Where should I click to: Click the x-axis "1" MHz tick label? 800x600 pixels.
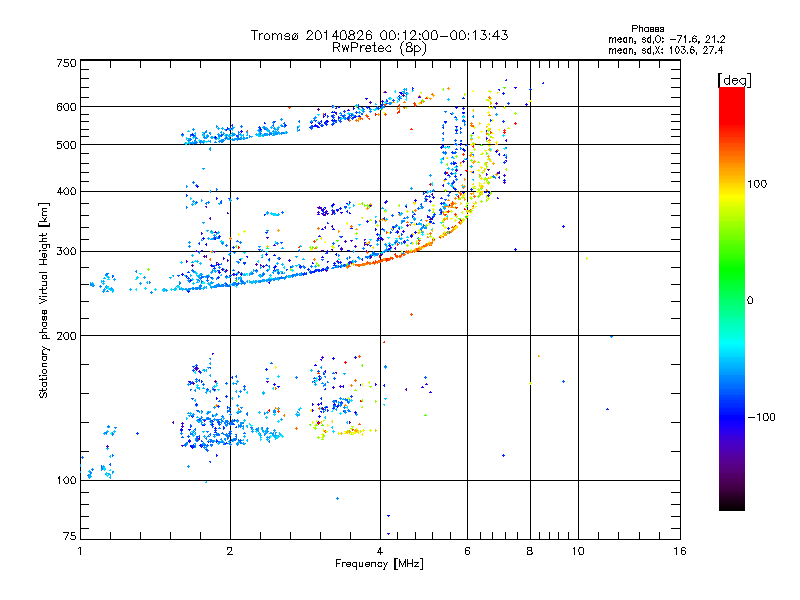[80, 551]
